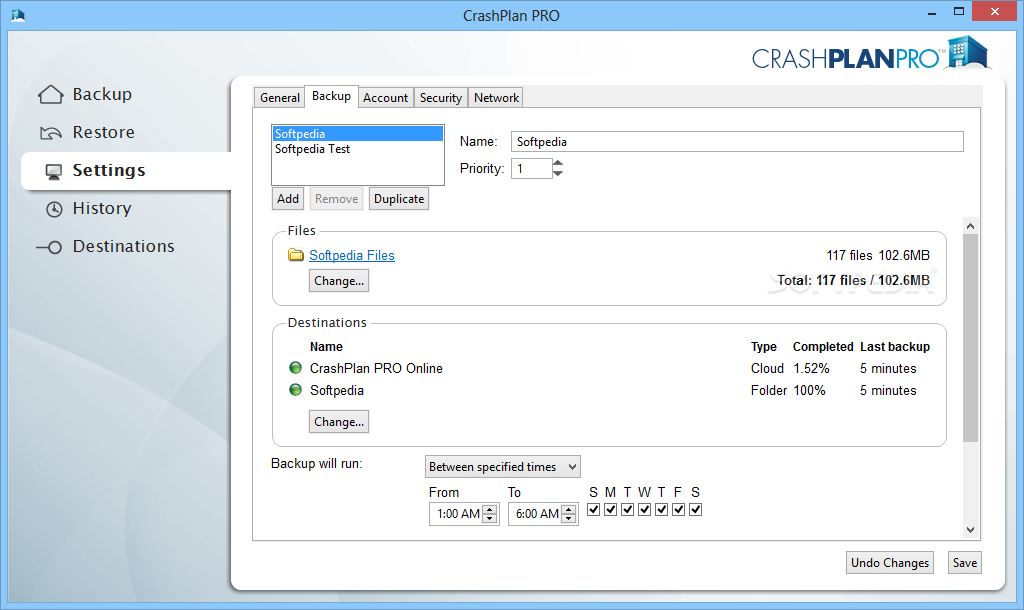This screenshot has width=1024, height=610.
Task: Open the Backup section house icon
Action: click(x=50, y=95)
